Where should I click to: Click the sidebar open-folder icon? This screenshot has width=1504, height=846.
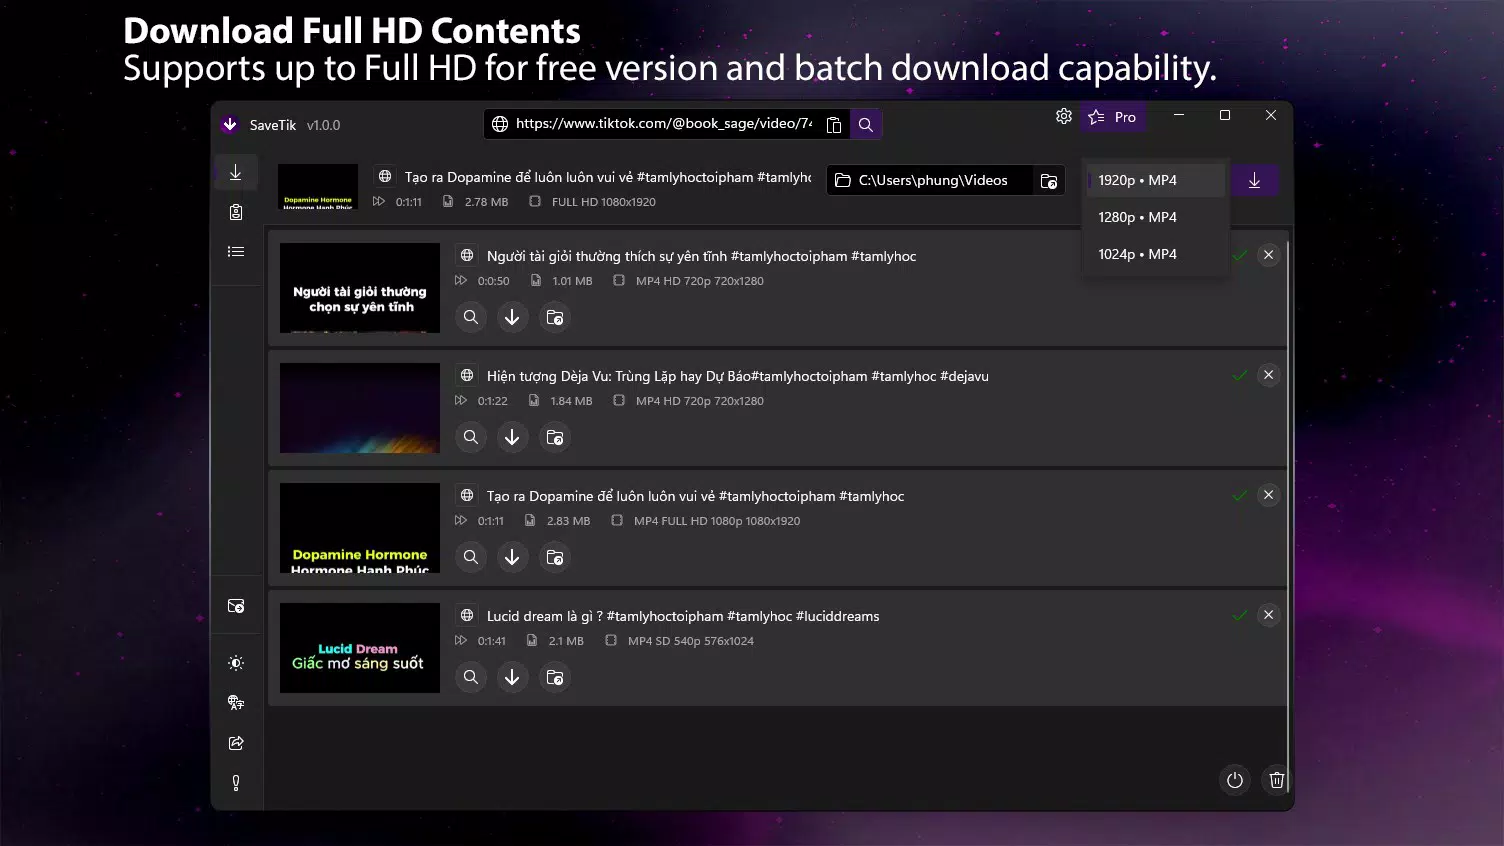pos(236,606)
